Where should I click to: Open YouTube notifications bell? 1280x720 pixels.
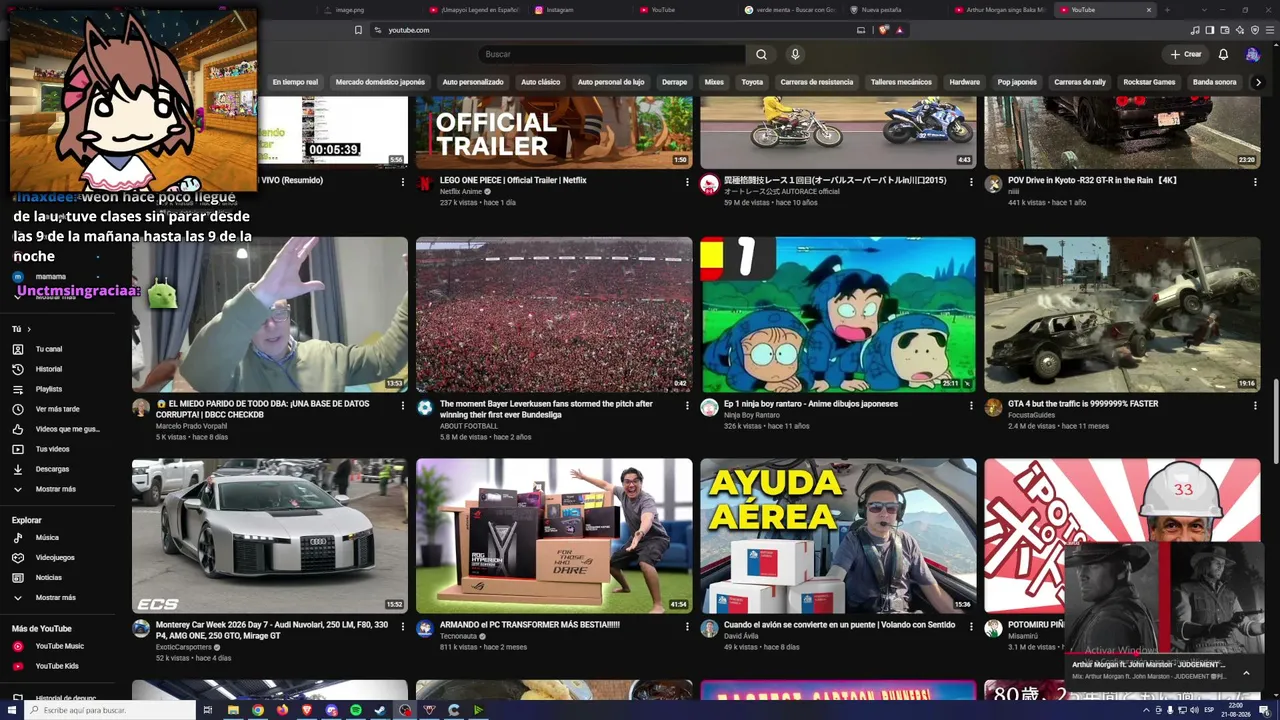(1223, 54)
